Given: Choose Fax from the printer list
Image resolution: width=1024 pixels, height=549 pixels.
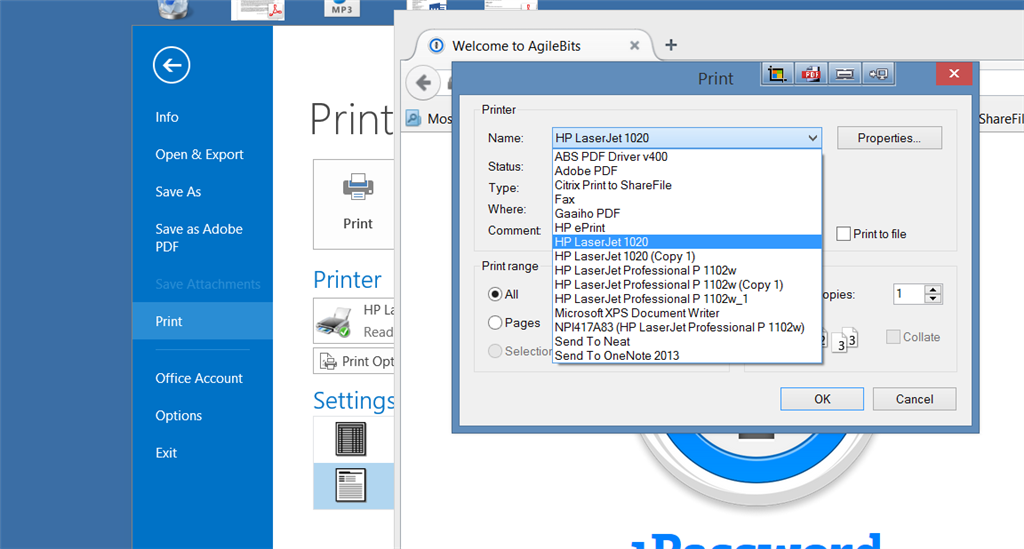Looking at the screenshot, I should pyautogui.click(x=686, y=200).
